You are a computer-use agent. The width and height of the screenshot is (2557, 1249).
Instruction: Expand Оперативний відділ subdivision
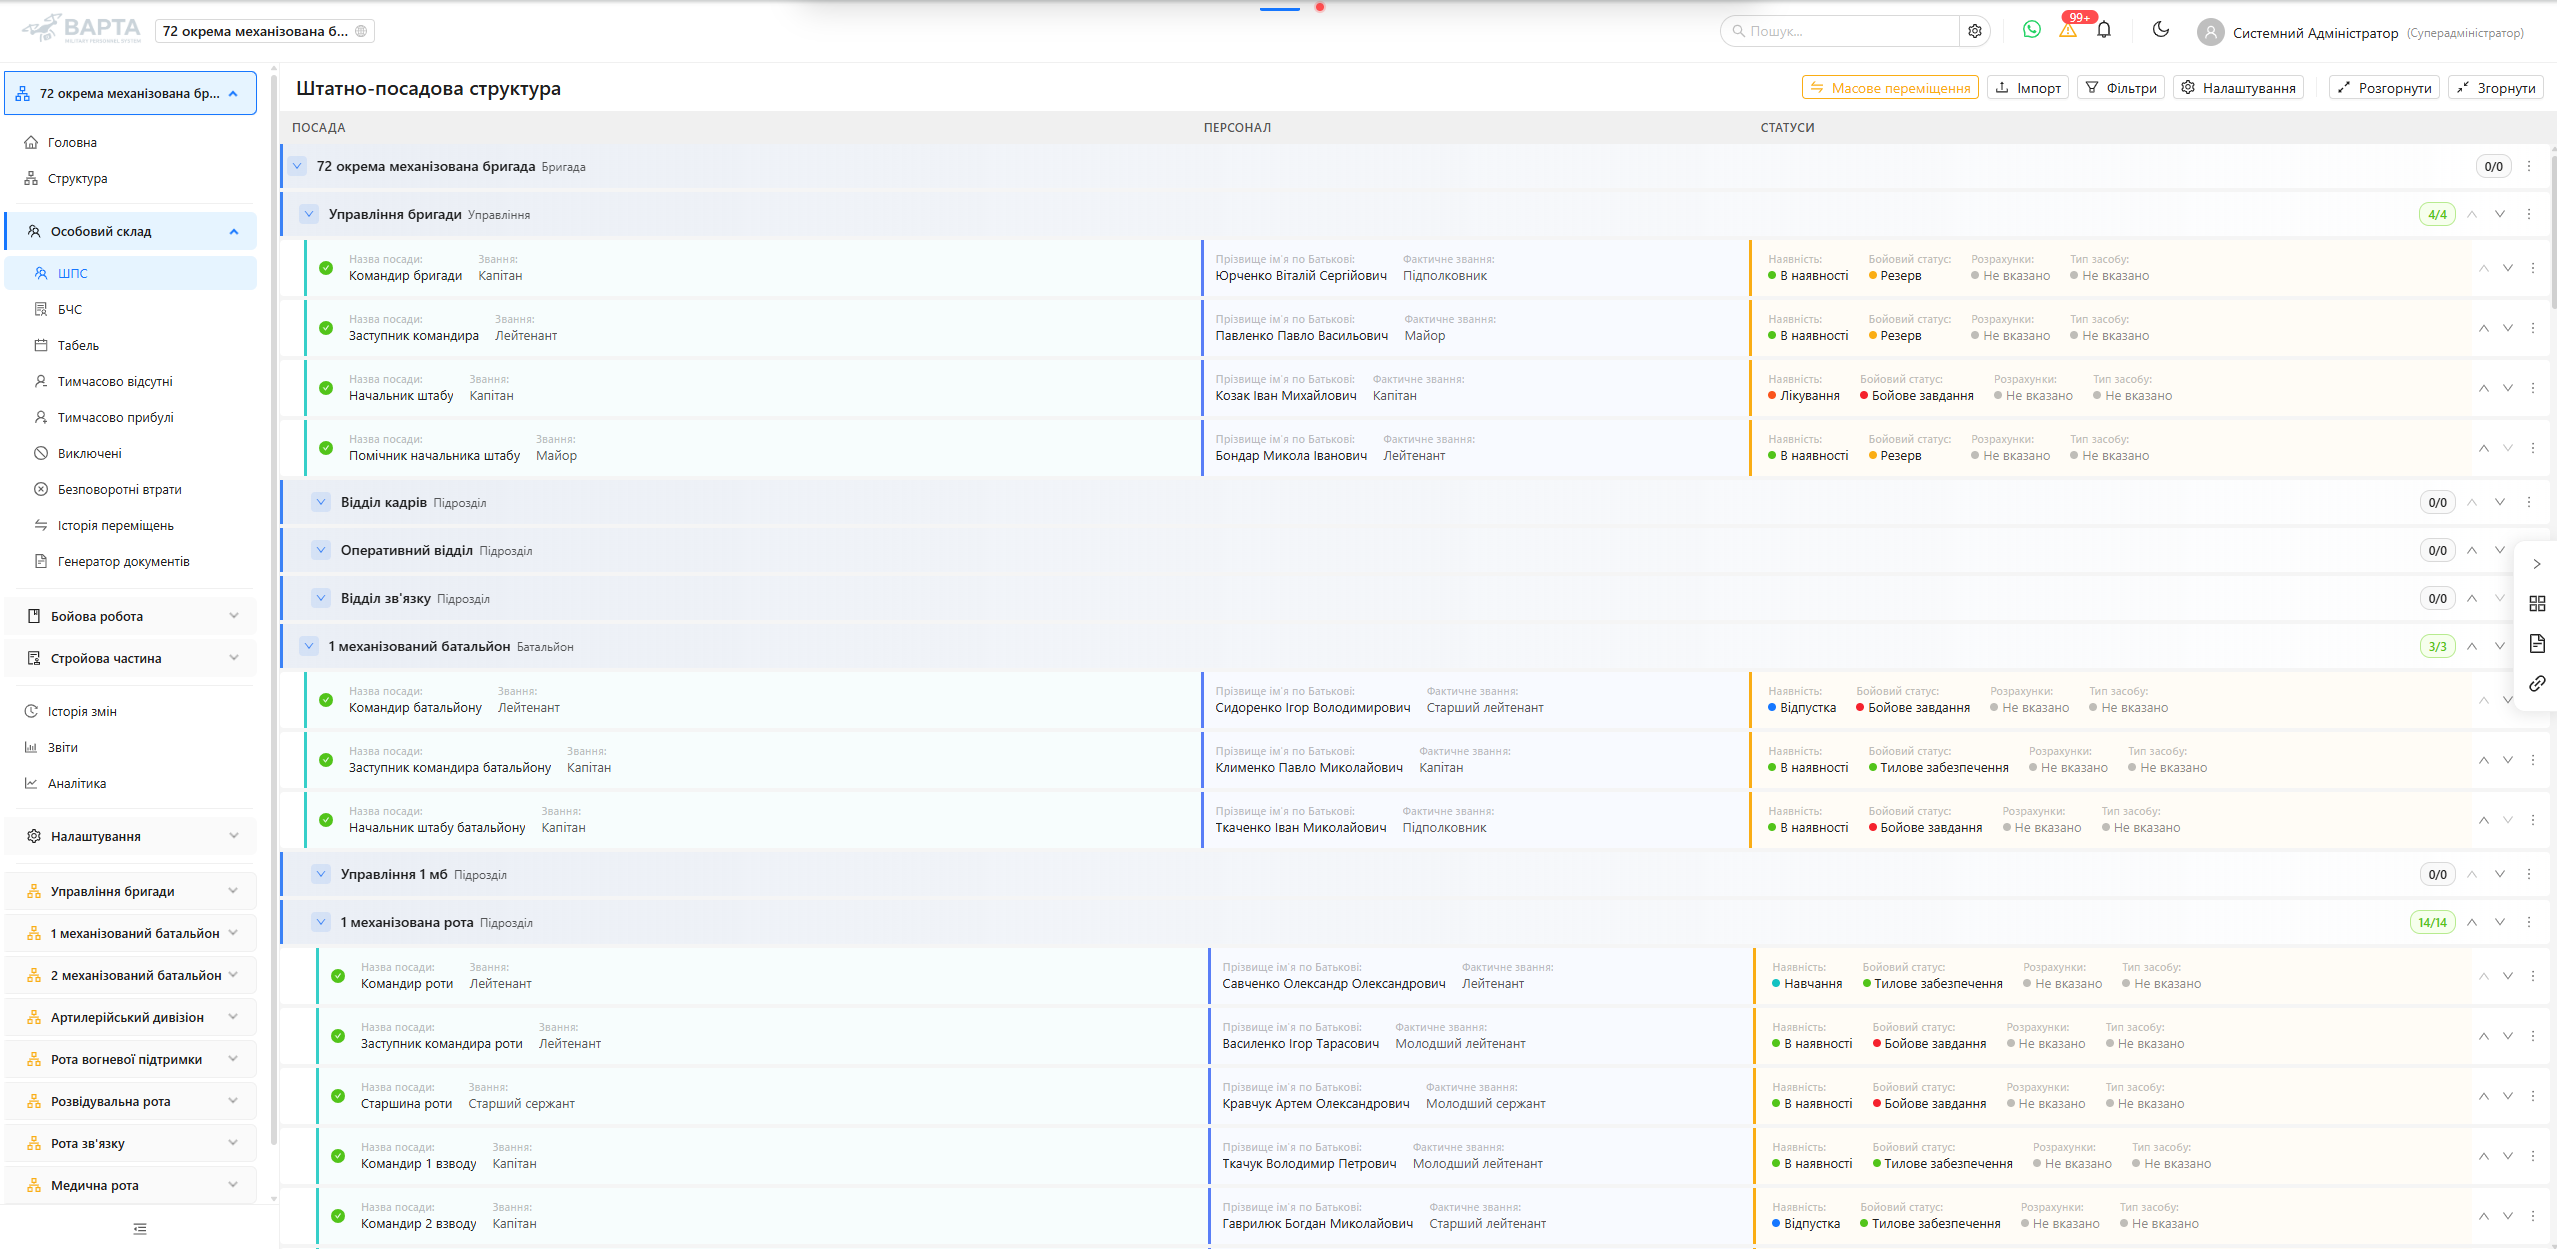coord(321,550)
